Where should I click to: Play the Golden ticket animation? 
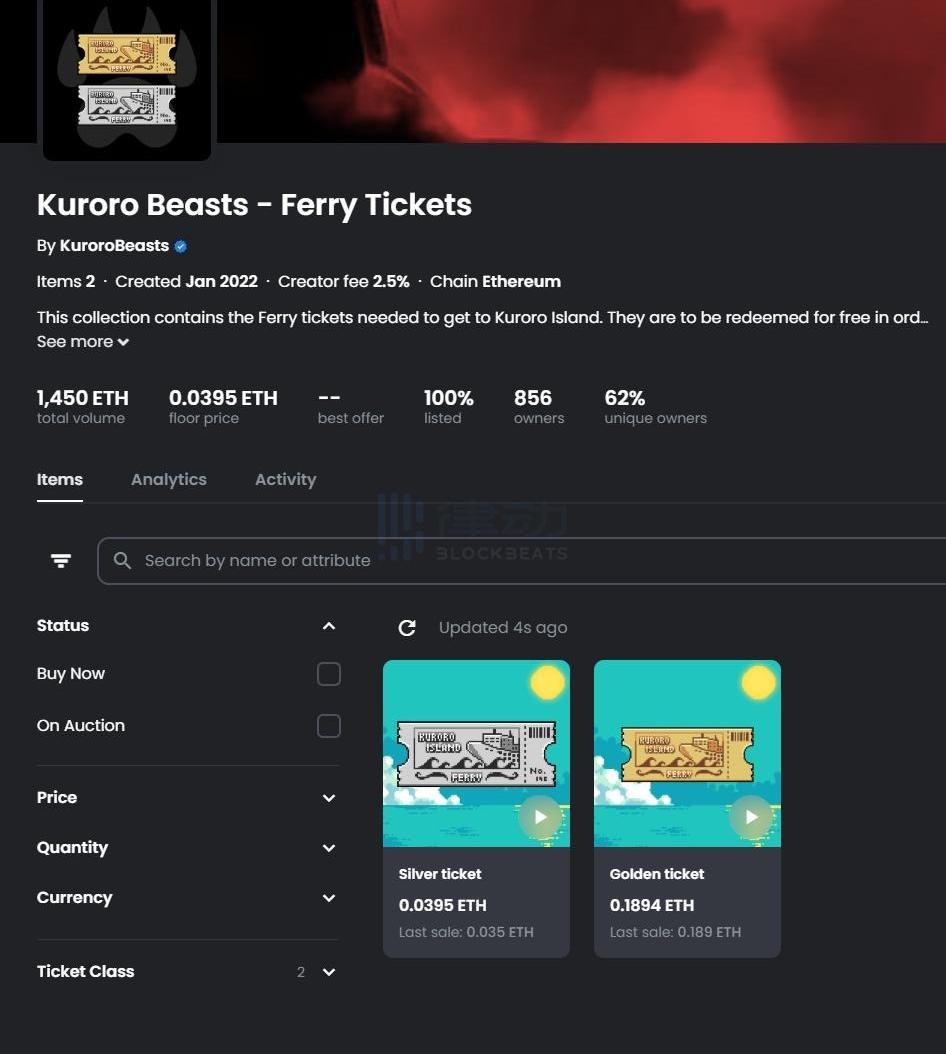[752, 817]
